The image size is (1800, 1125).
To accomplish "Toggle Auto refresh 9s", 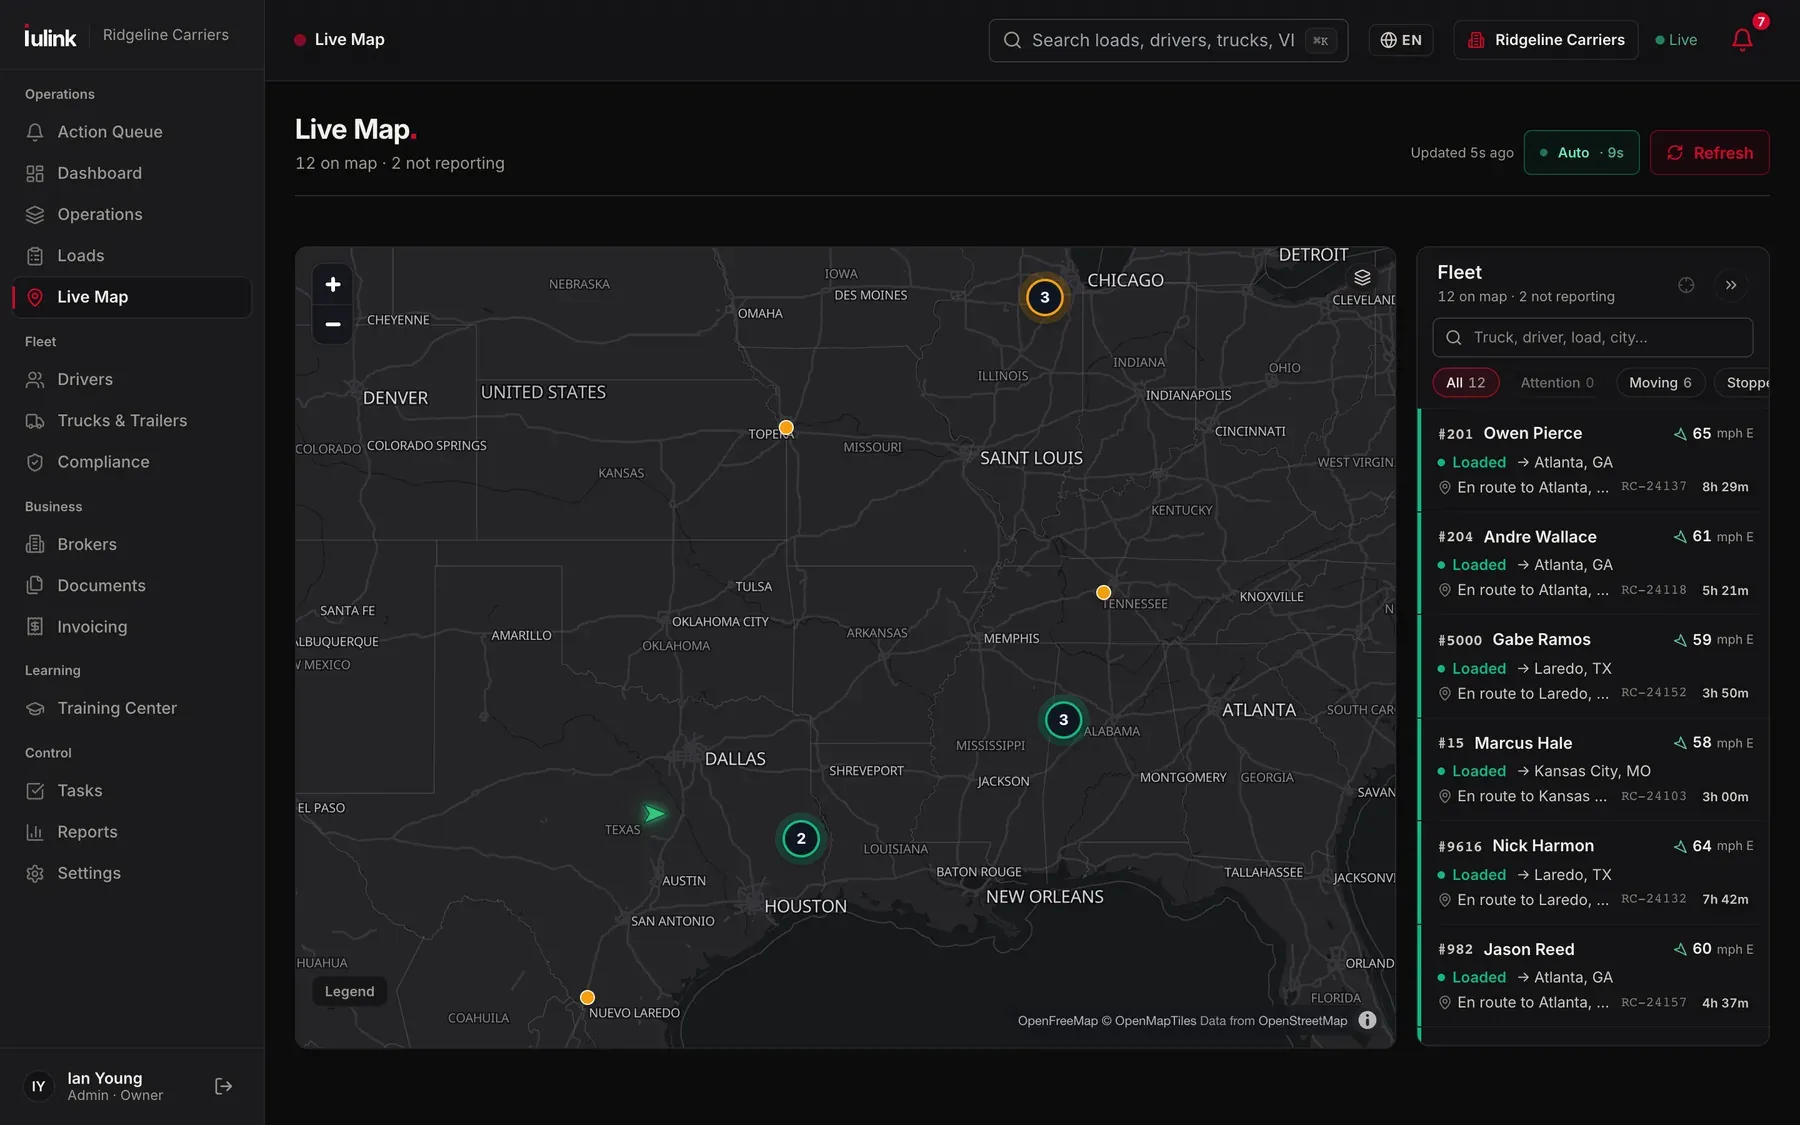I will point(1581,153).
